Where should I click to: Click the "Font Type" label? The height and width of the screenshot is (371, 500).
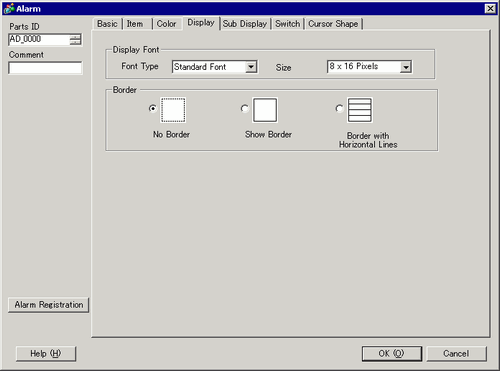tap(140, 66)
